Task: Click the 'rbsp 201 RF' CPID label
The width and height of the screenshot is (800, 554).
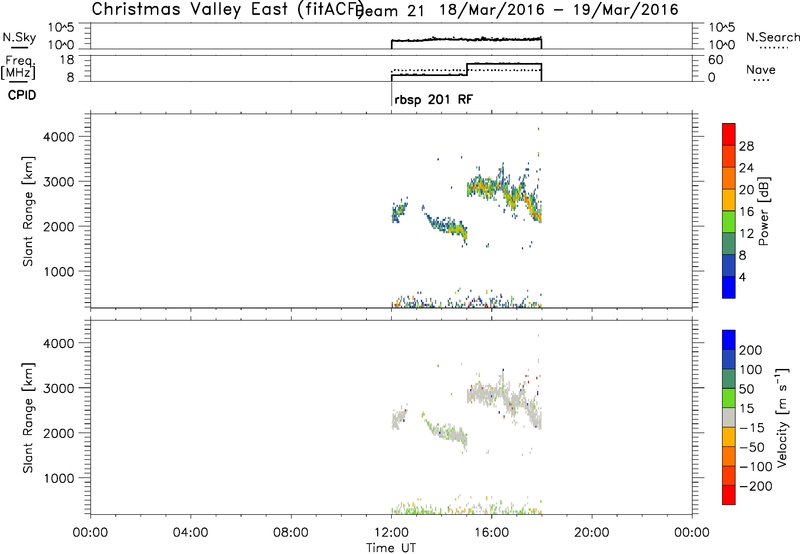Action: point(433,99)
